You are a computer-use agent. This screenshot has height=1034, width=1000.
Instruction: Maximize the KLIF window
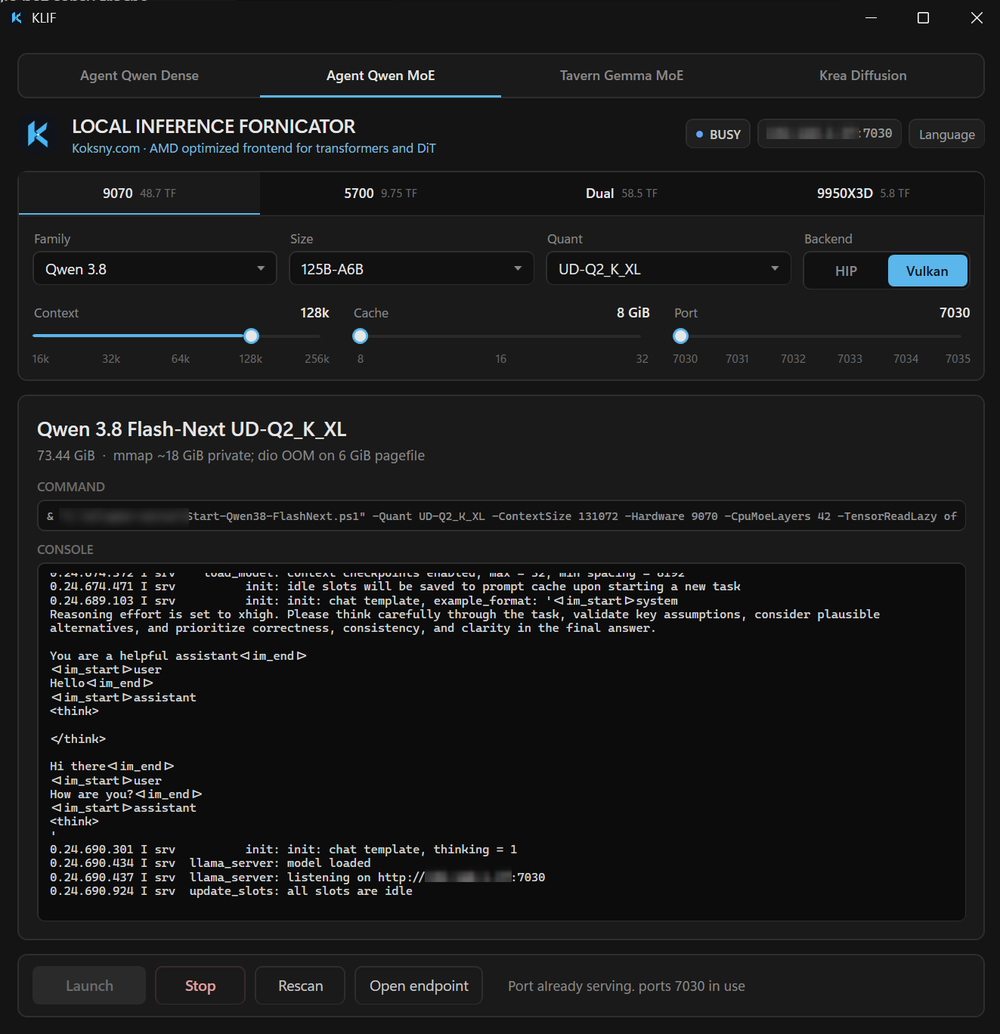[x=923, y=18]
